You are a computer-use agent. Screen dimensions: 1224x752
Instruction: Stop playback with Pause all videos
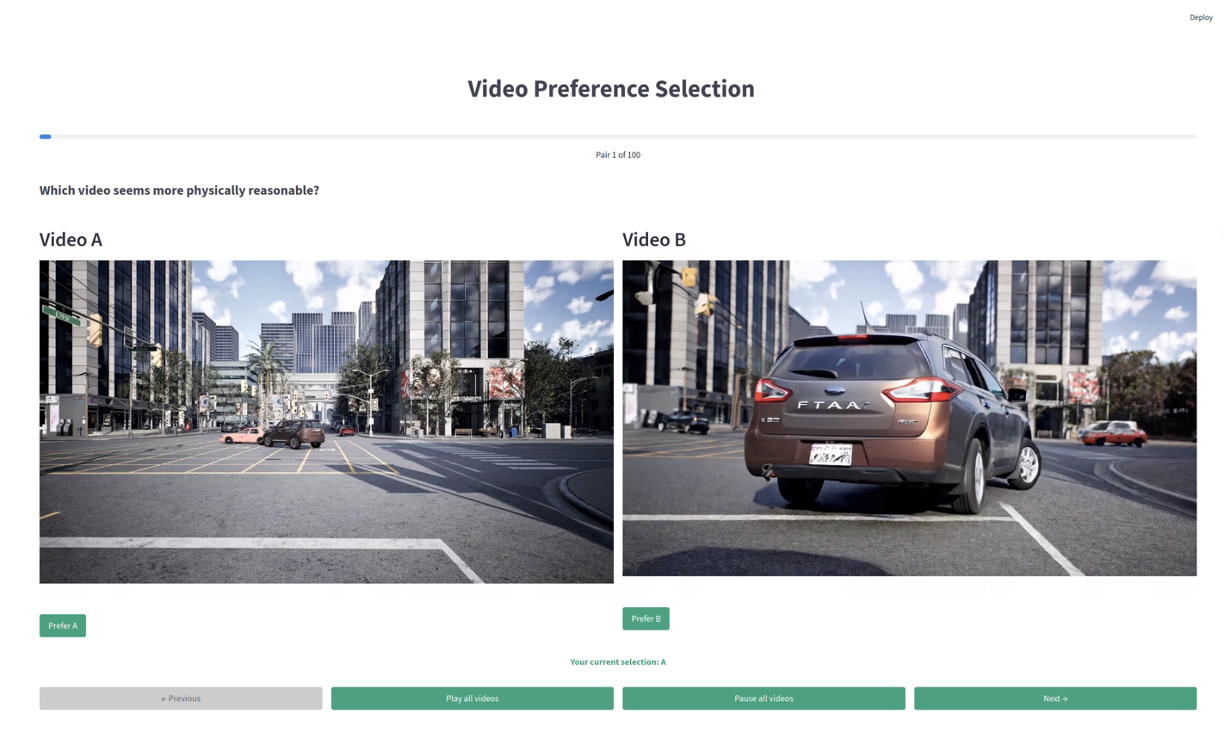pos(764,698)
